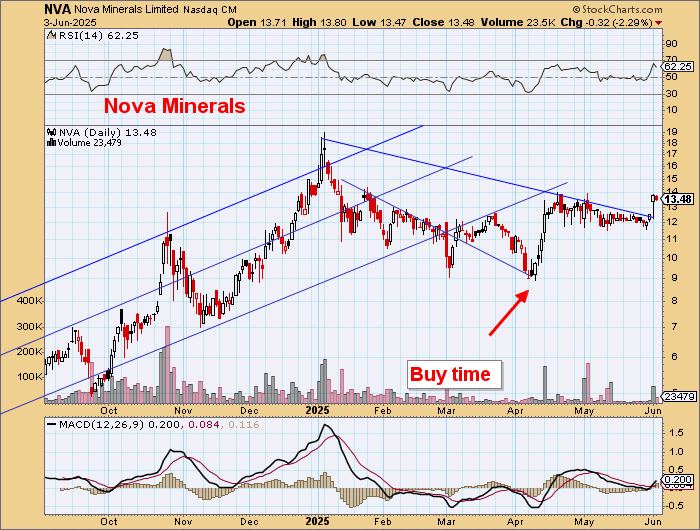Click the 16 price level on the price axis
700x530 pixels.
pyautogui.click(x=671, y=166)
